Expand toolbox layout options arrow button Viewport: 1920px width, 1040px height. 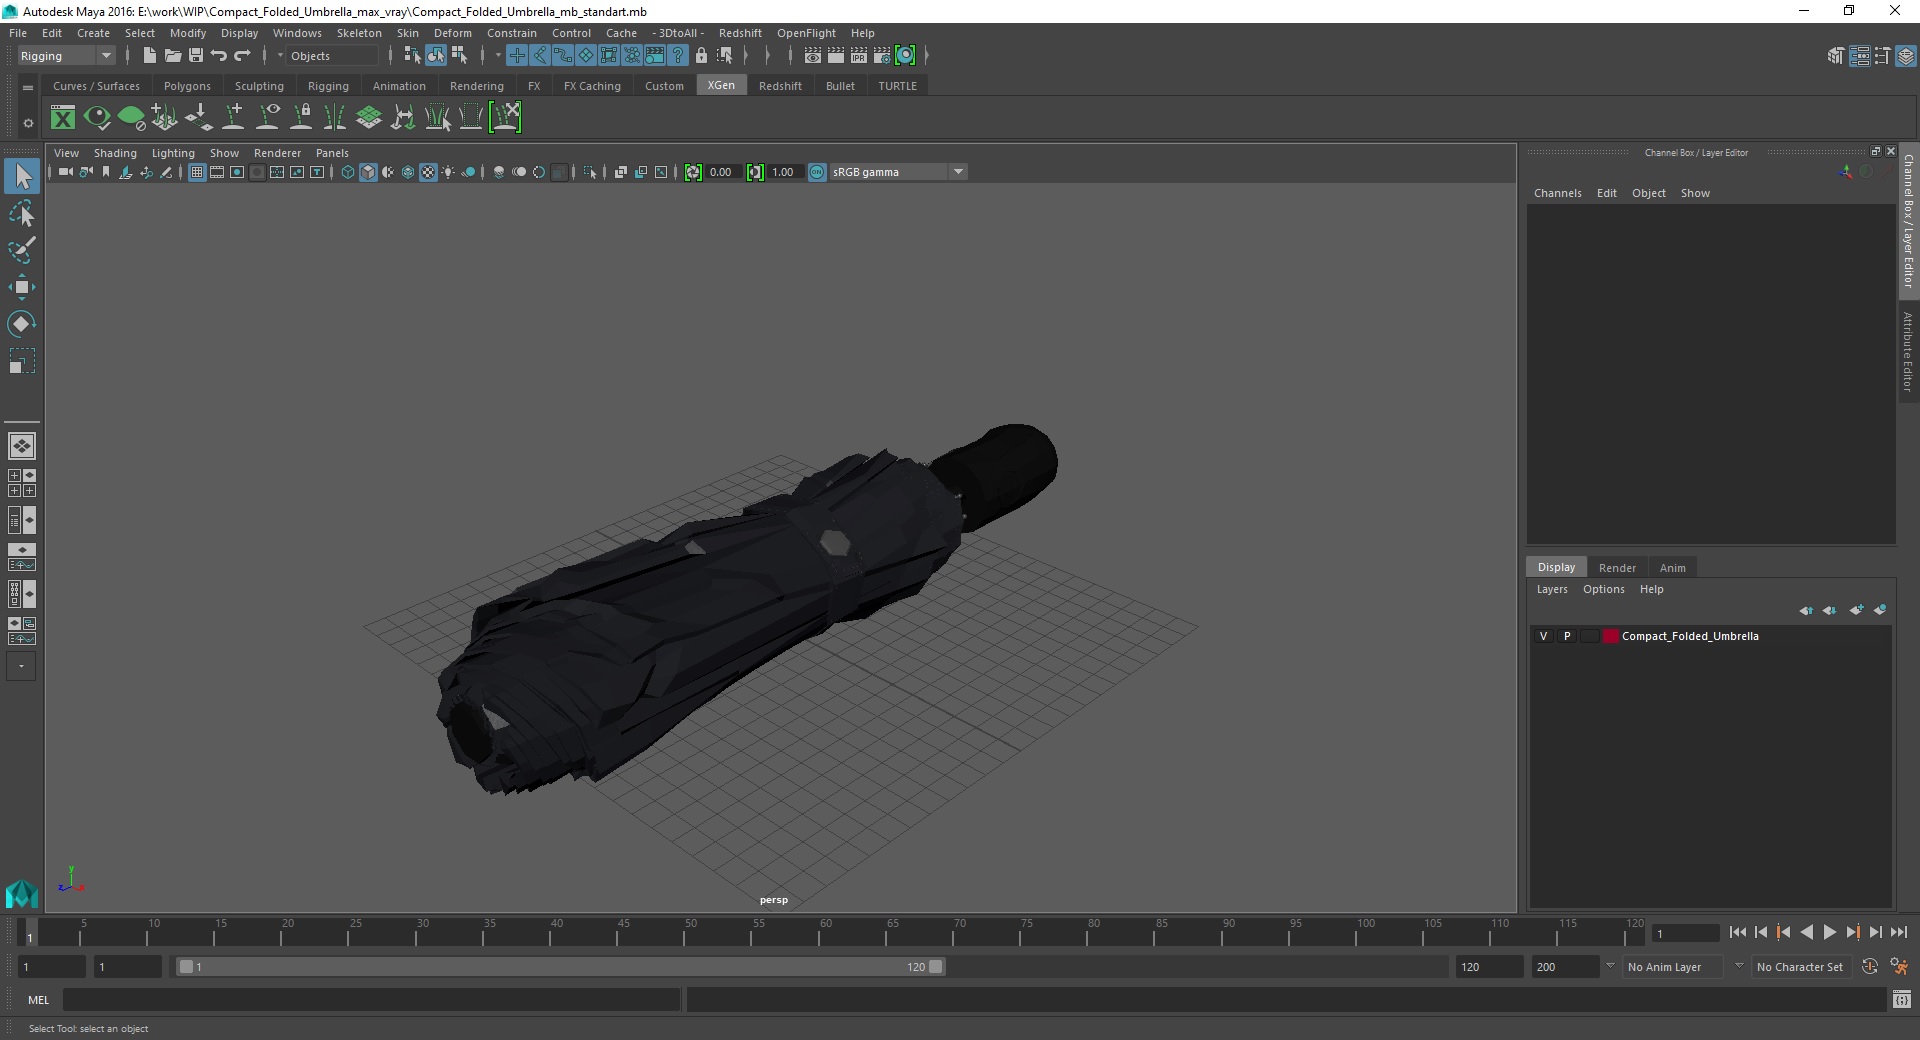coord(21,666)
